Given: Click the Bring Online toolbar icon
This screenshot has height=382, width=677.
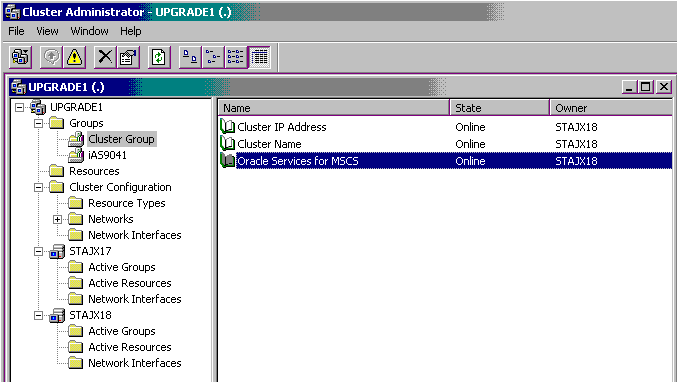Looking at the screenshot, I should 51,57.
